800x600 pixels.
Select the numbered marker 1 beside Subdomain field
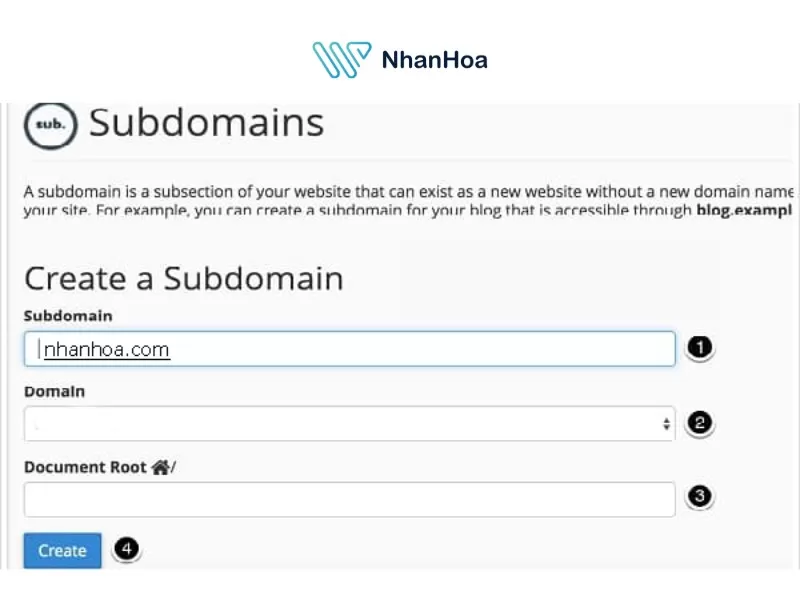point(699,347)
